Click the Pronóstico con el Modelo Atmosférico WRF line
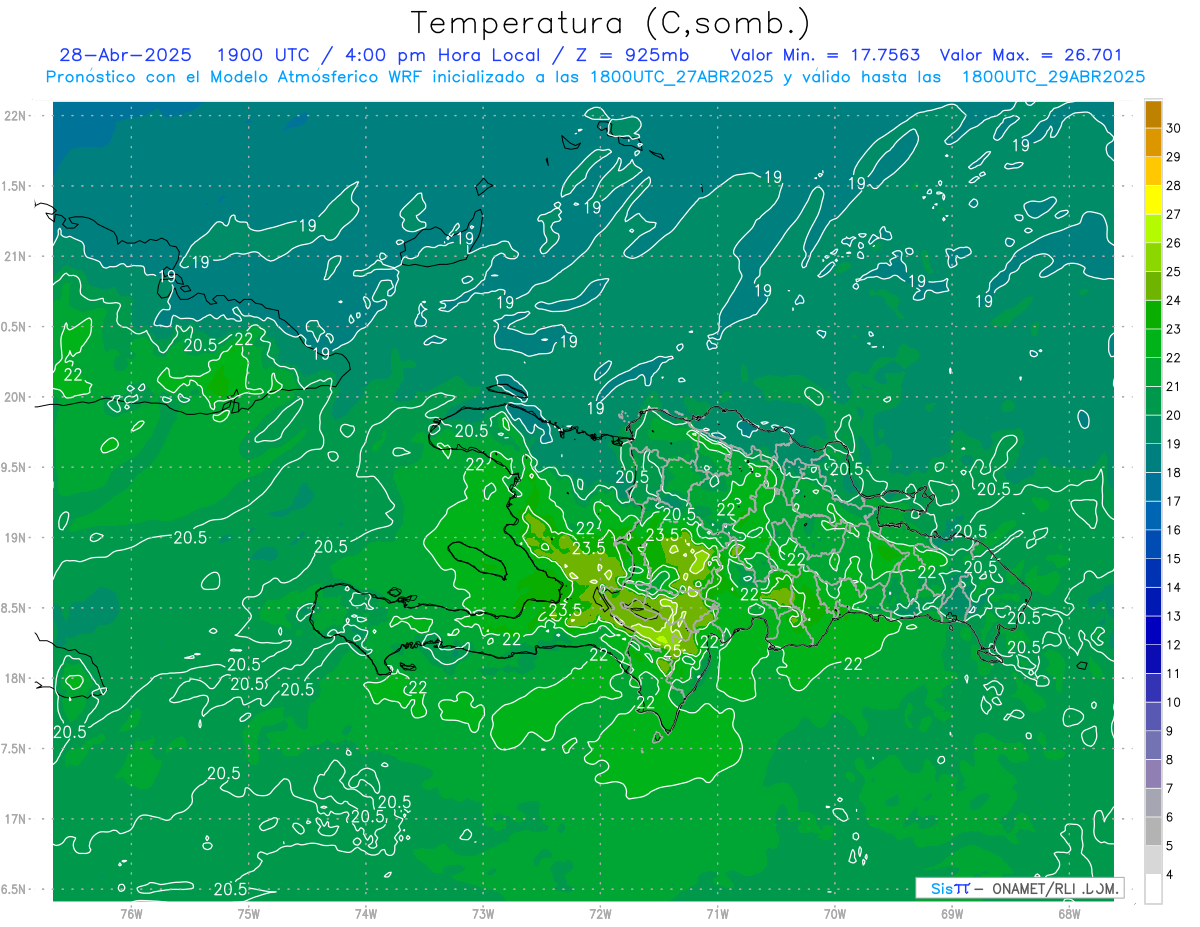This screenshot has width=1200, height=927. (595, 77)
